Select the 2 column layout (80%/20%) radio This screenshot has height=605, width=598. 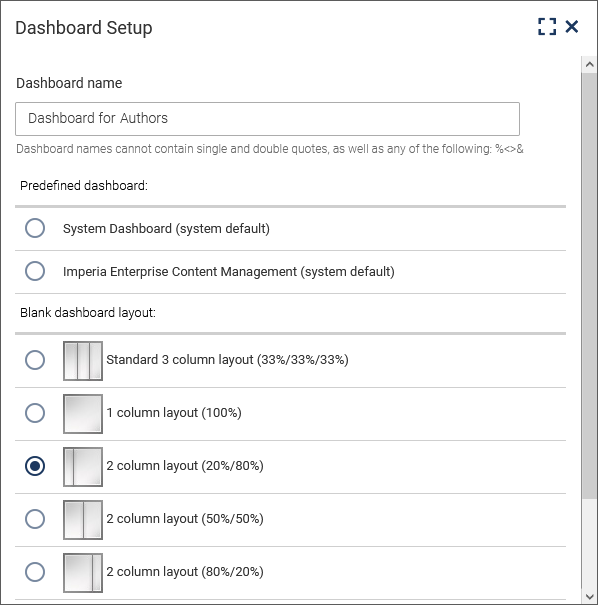[x=35, y=572]
